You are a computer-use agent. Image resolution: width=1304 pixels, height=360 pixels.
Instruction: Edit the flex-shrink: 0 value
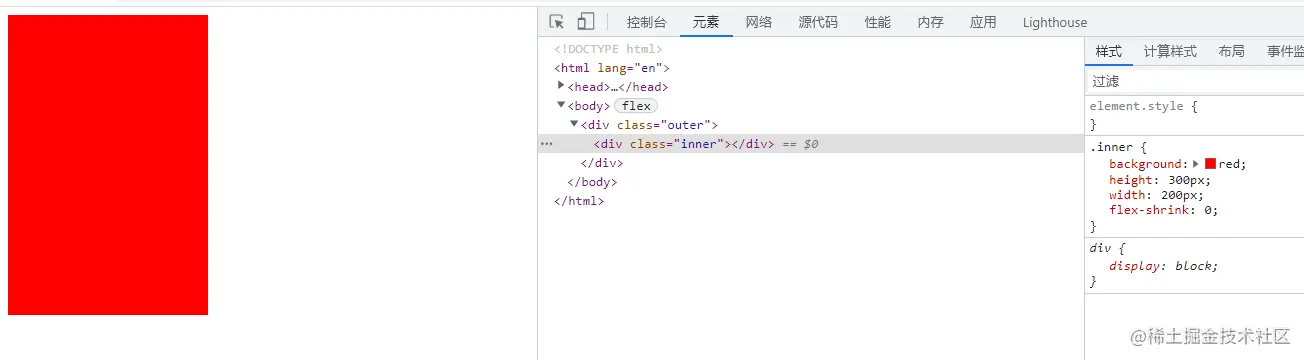point(1208,210)
